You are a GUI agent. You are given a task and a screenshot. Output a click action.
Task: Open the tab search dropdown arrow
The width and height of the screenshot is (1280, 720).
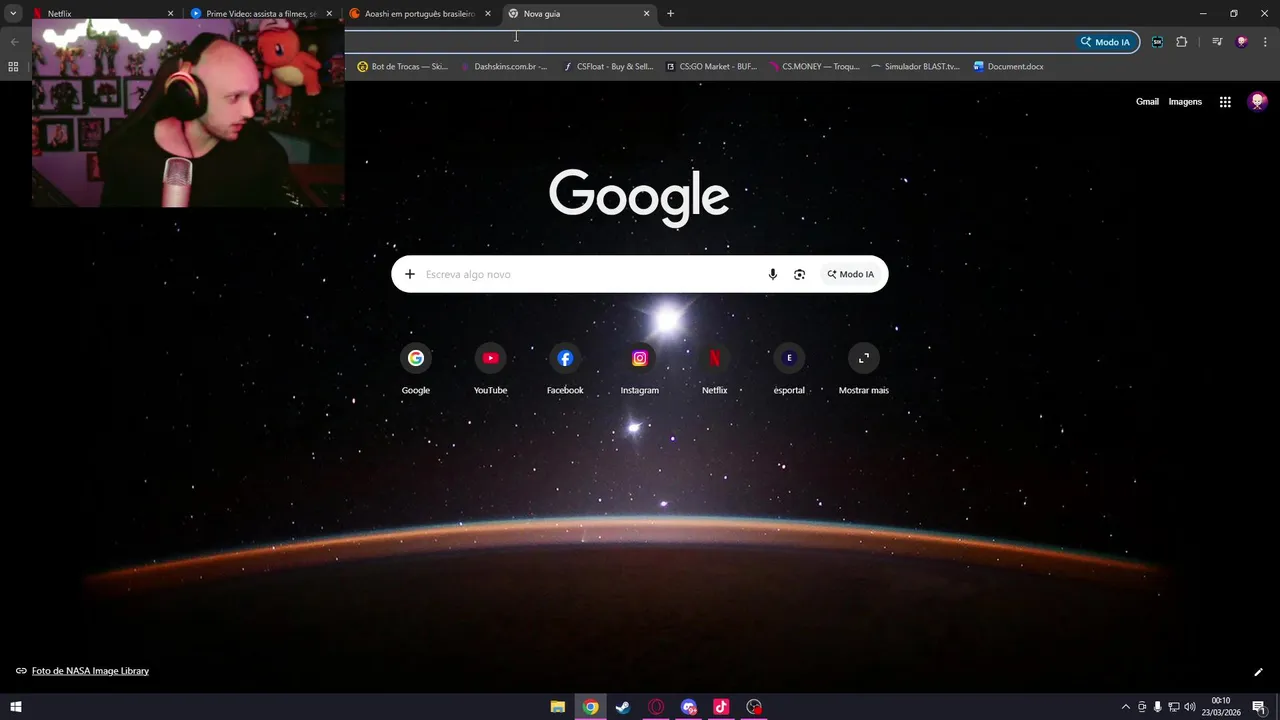click(13, 14)
